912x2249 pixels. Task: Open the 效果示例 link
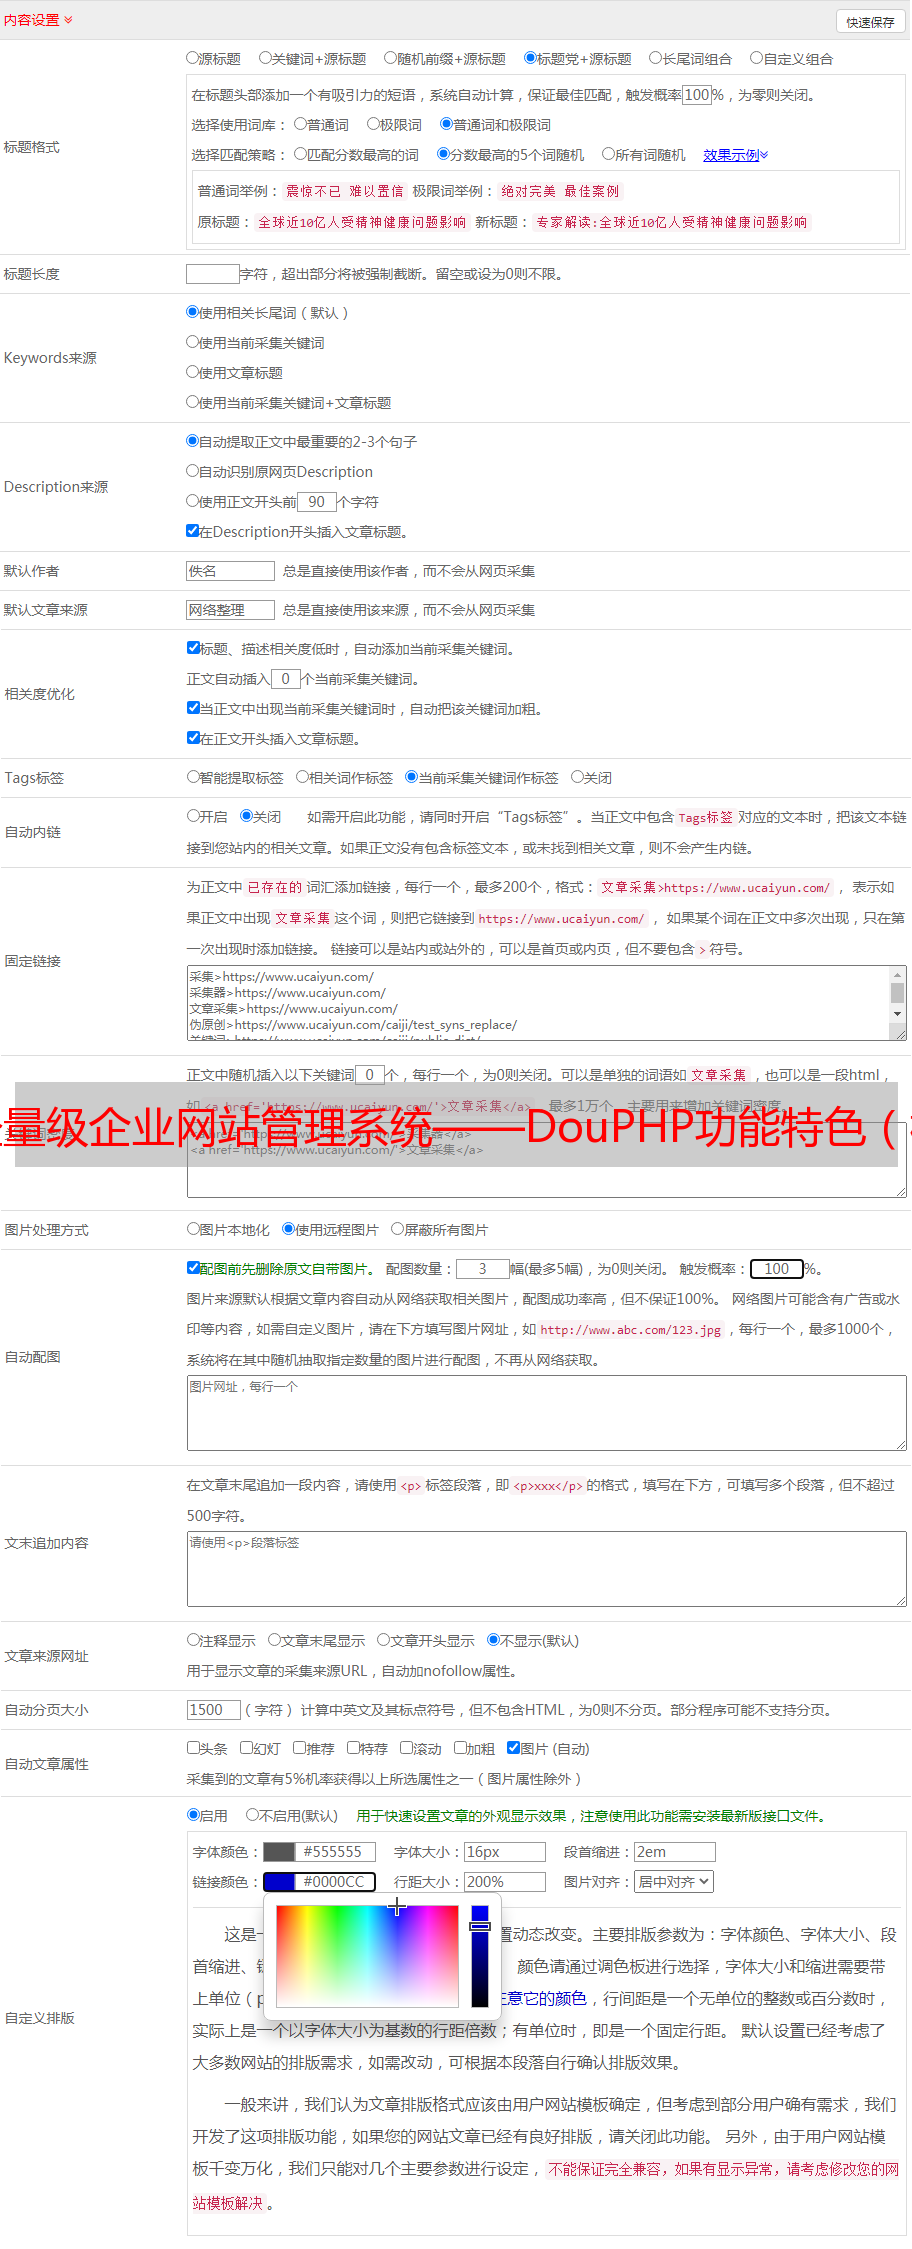pyautogui.click(x=735, y=155)
